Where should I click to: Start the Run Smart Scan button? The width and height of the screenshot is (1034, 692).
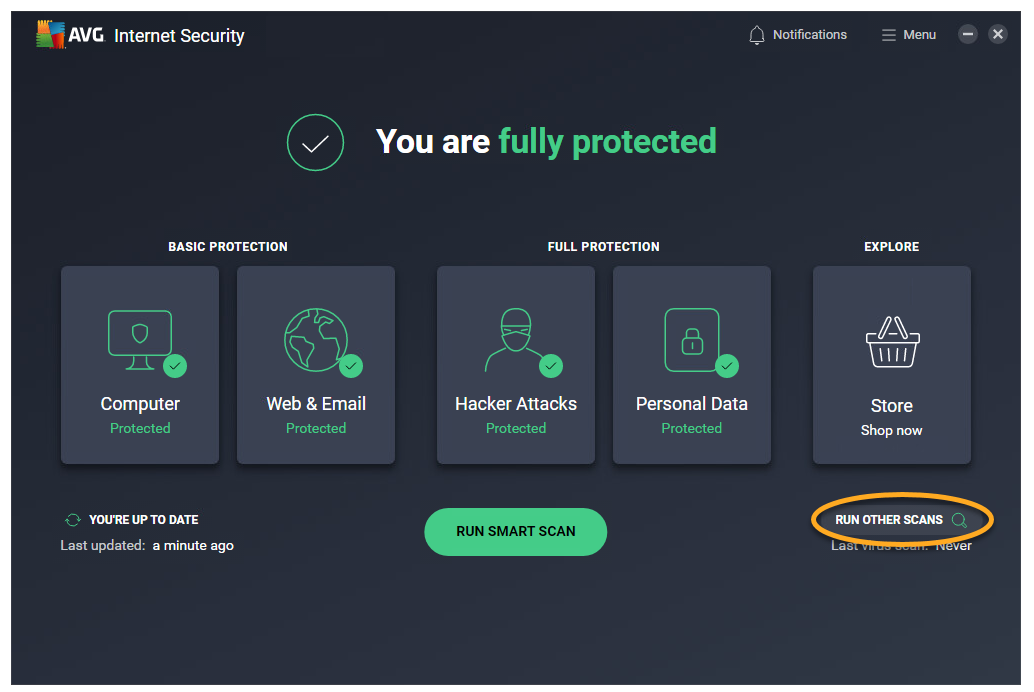click(x=515, y=531)
